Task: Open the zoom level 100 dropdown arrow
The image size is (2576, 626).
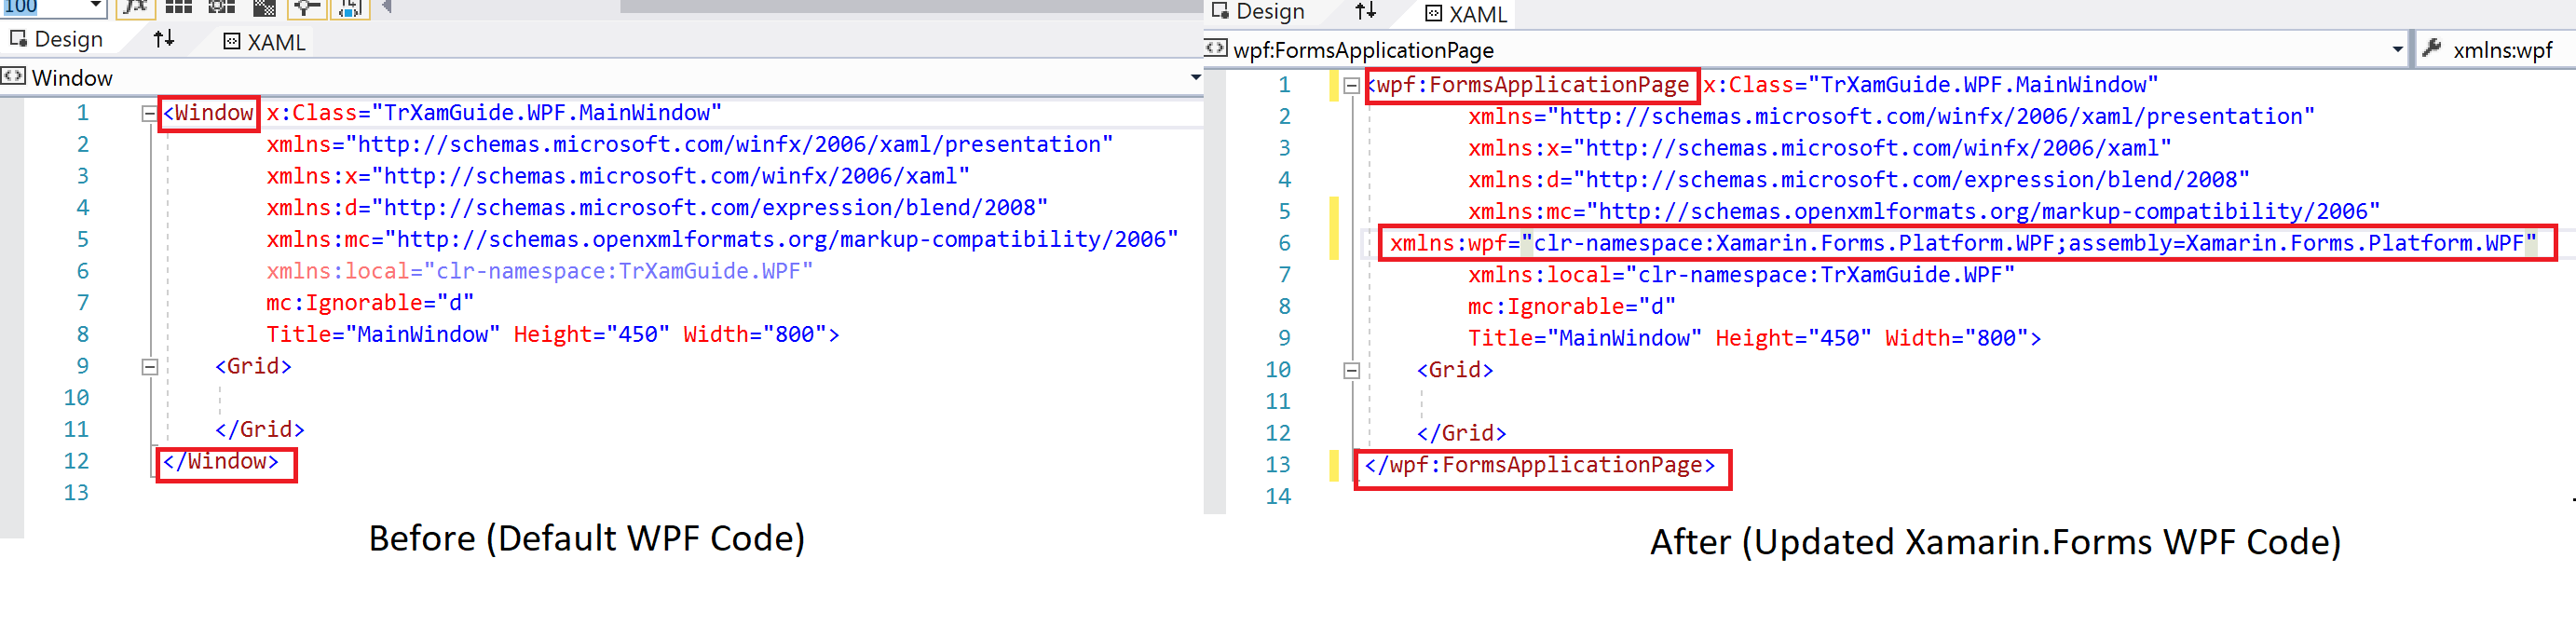Action: click(96, 6)
